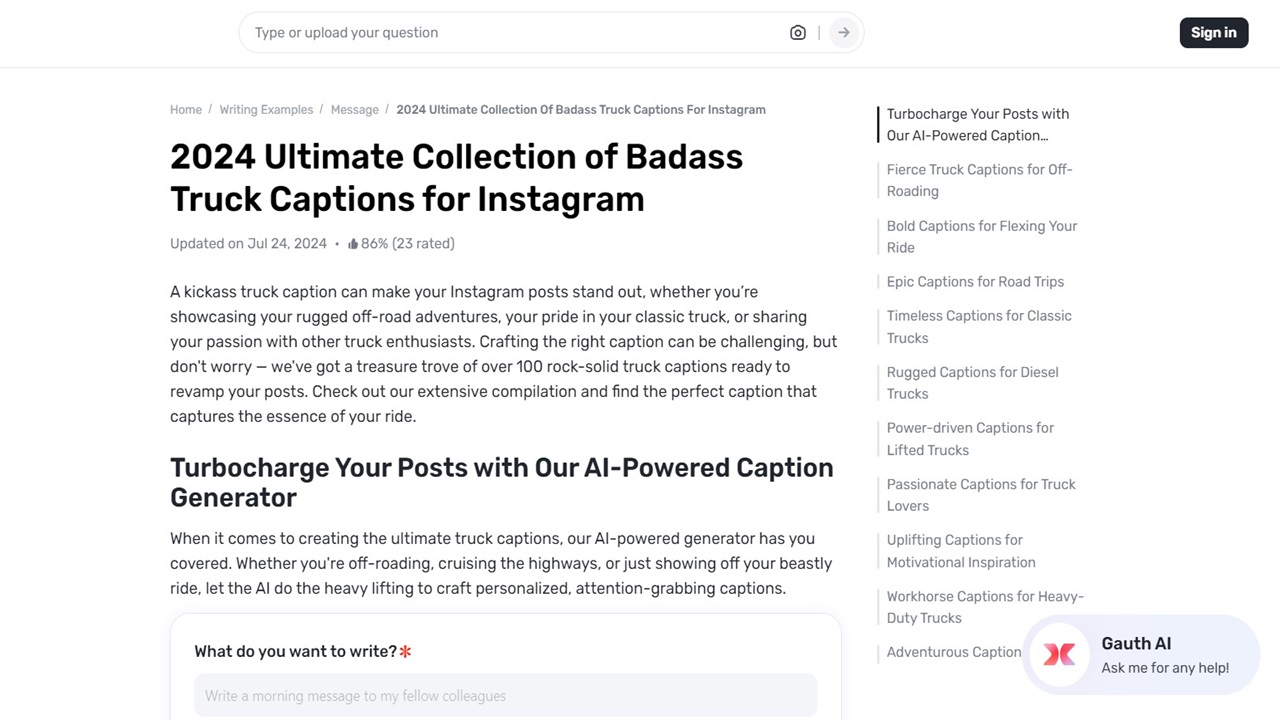
Task: Open Writing Examples from the breadcrumb trail
Action: [266, 109]
